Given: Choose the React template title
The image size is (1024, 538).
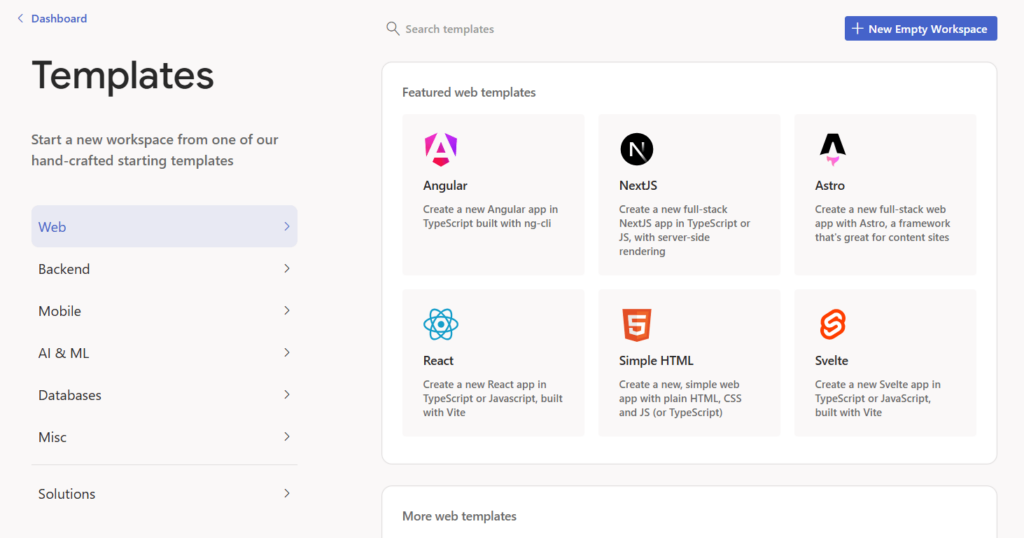Looking at the screenshot, I should (x=438, y=360).
